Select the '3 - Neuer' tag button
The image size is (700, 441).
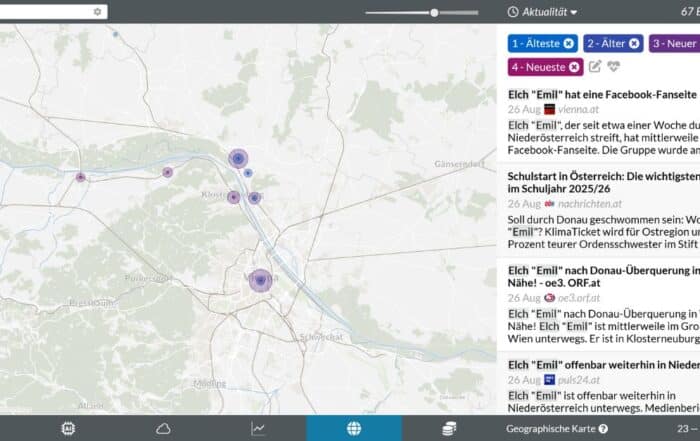point(675,44)
